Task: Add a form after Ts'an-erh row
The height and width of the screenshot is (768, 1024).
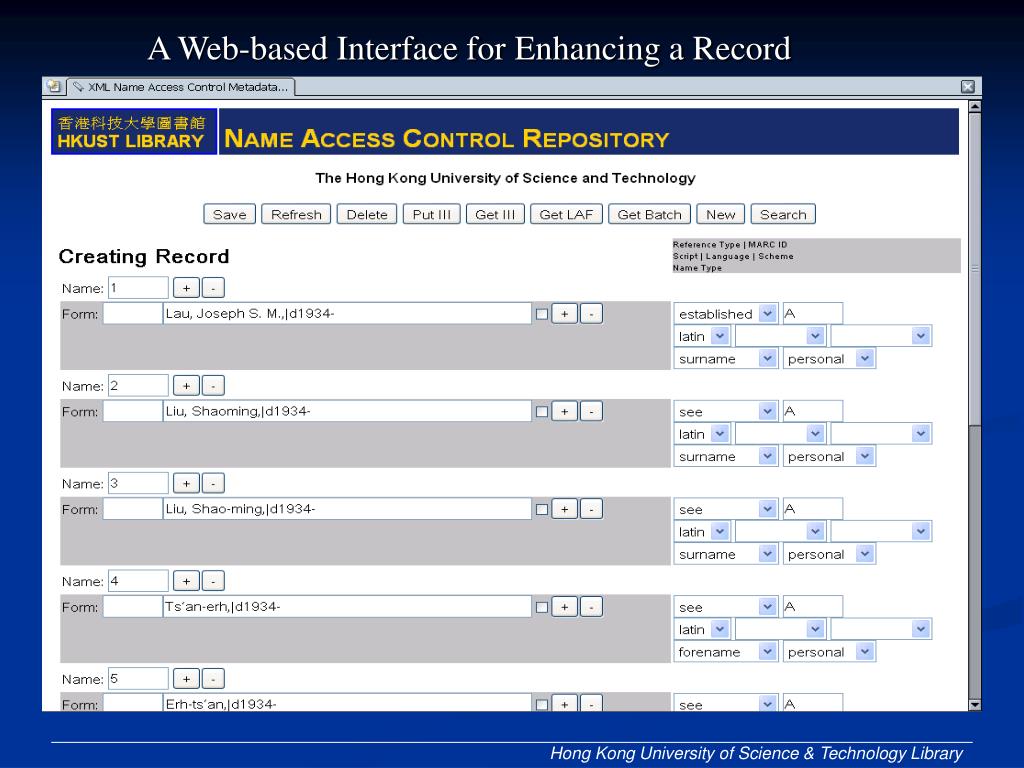Action: coord(564,607)
